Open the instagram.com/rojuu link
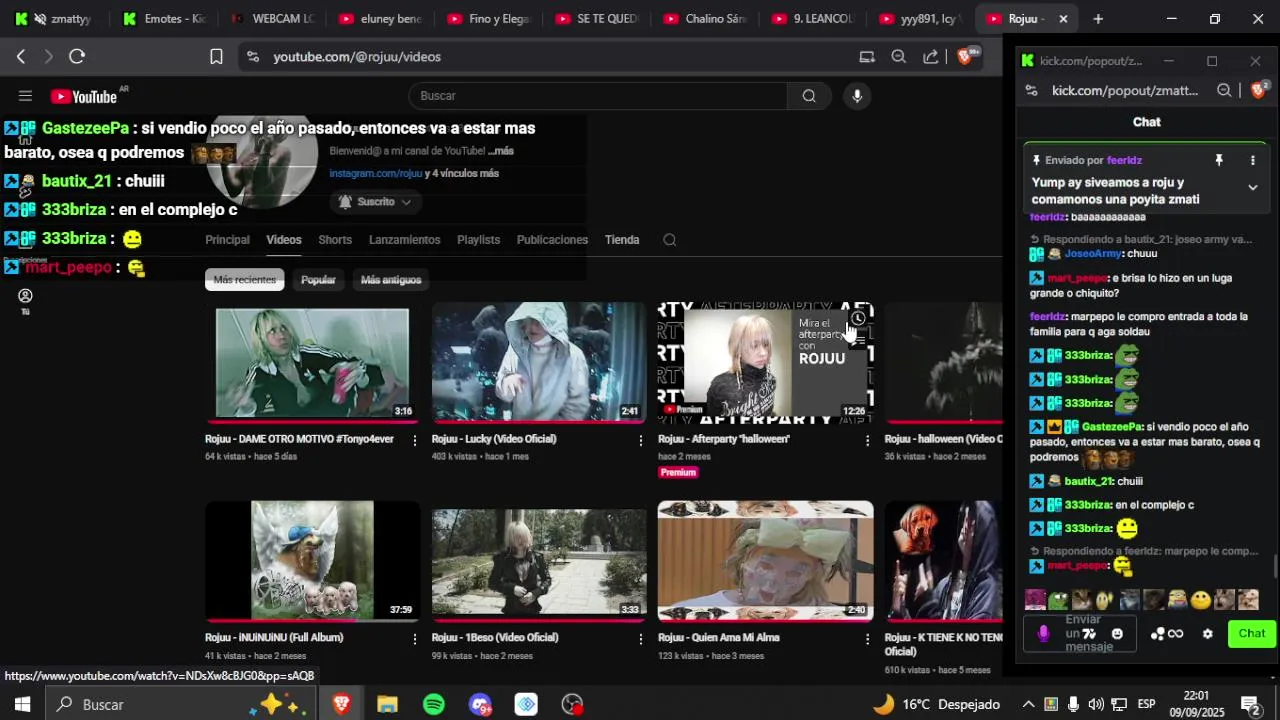Screen dimensions: 1280x720 tap(376, 173)
